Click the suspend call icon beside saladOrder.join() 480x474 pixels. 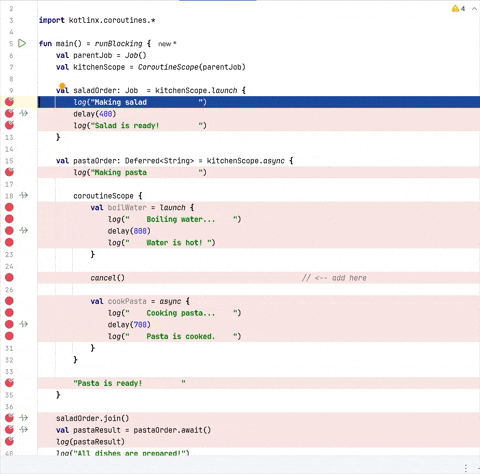tap(23, 418)
